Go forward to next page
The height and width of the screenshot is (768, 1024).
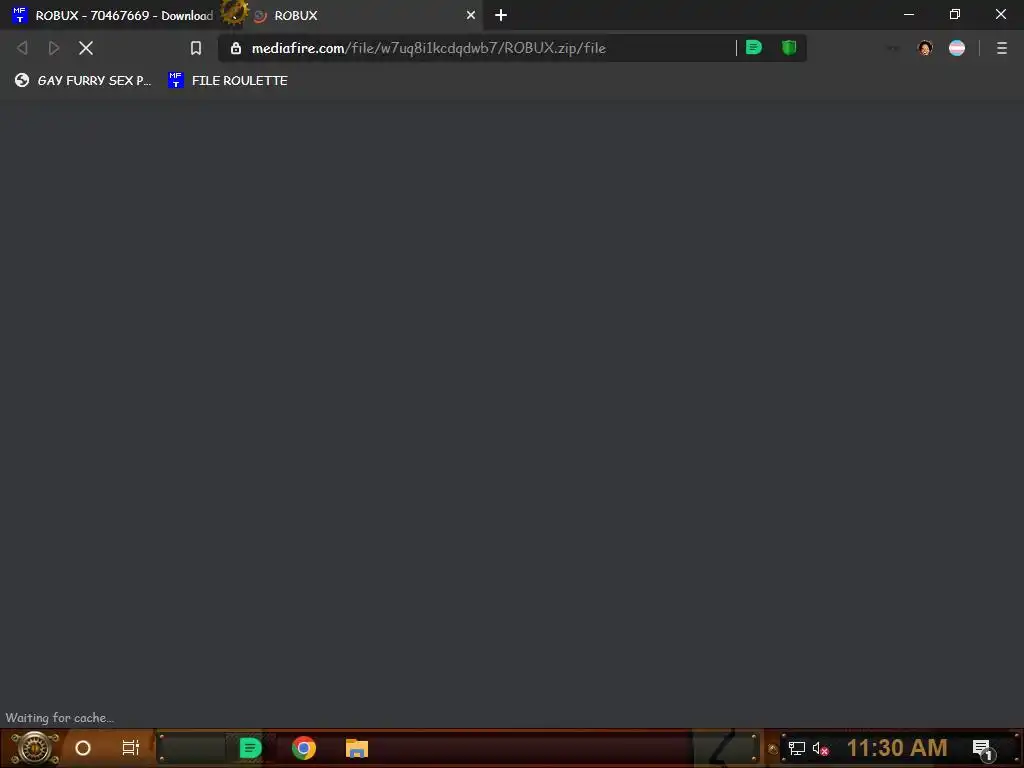[54, 48]
